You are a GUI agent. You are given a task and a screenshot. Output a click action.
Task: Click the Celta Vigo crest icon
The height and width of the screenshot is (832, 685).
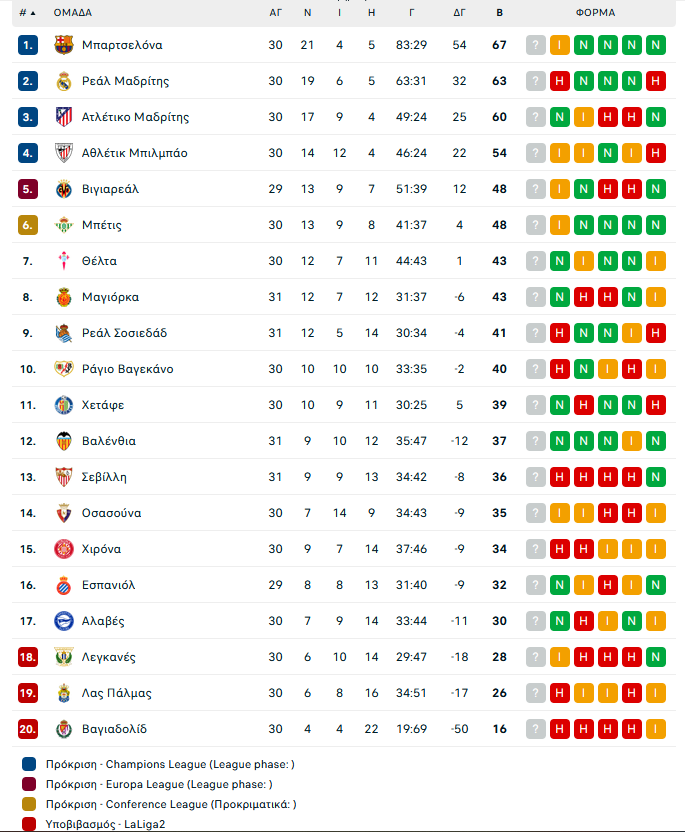pos(64,261)
